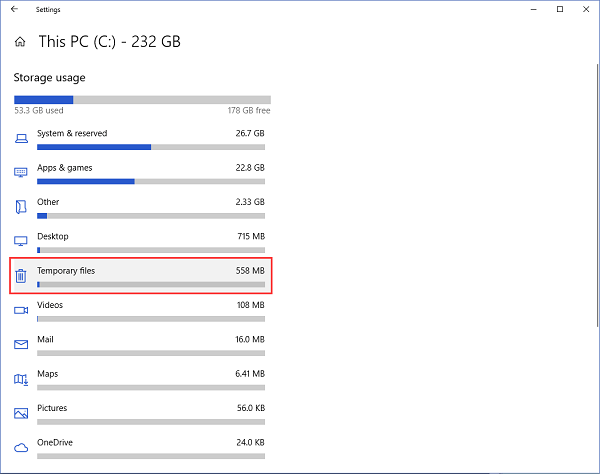This screenshot has width=600, height=474.
Task: Select the System & reserved label
Action: pyautogui.click(x=72, y=133)
